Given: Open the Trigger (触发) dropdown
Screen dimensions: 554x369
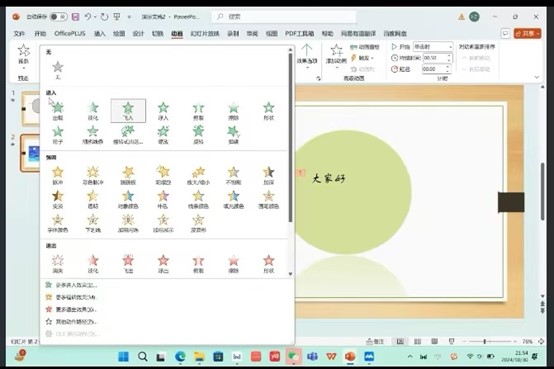Looking at the screenshot, I should [x=363, y=58].
